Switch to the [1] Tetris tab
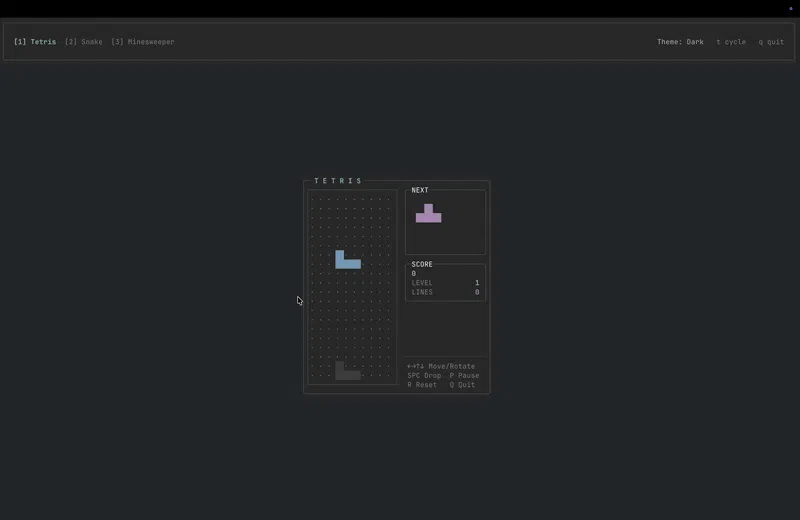This screenshot has height=520, width=800. [x=35, y=42]
